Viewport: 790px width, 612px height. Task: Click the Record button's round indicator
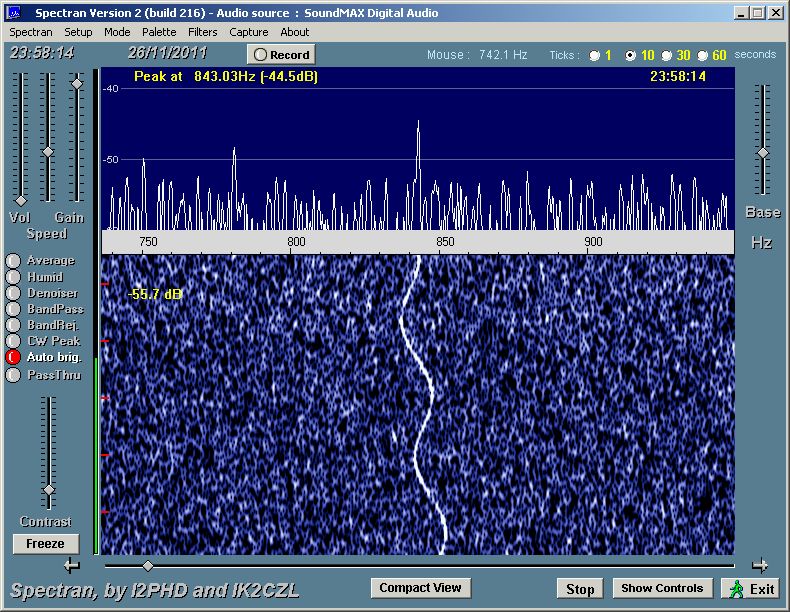260,55
